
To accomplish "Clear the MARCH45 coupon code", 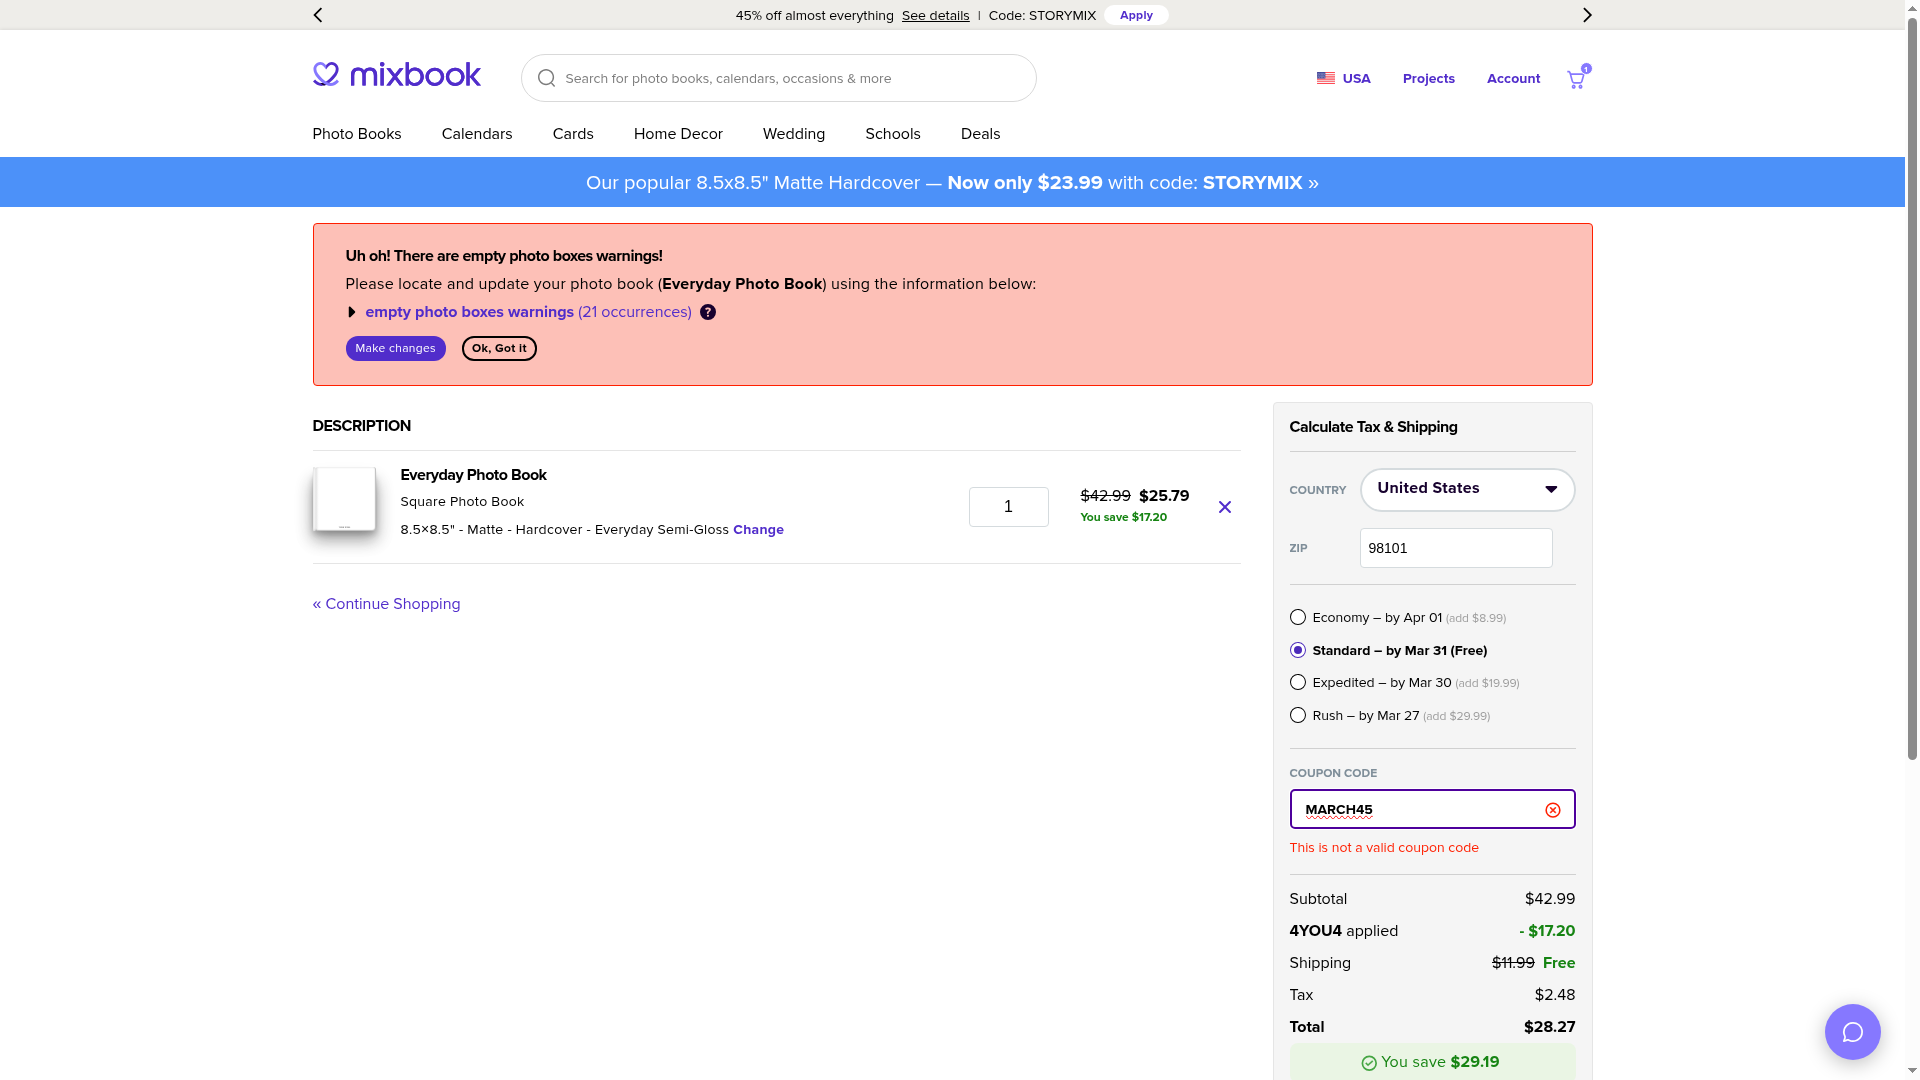I will (x=1552, y=810).
